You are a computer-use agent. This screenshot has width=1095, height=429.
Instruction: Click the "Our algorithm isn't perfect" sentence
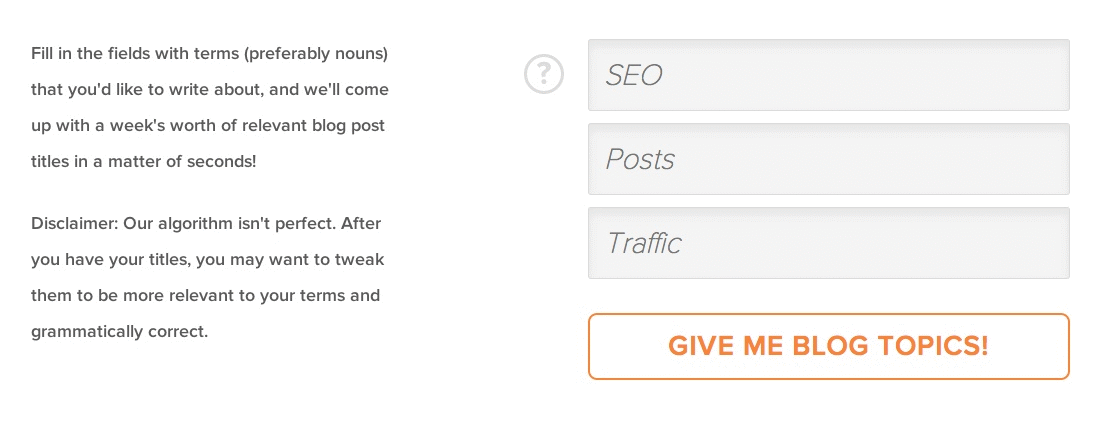point(229,224)
